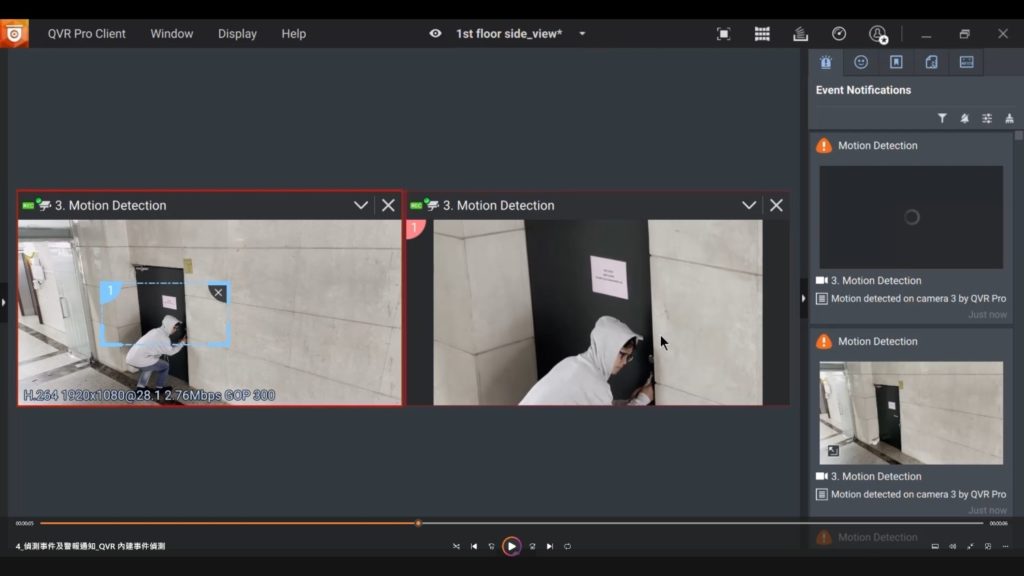Switch to the face recognition tab

pos(860,62)
